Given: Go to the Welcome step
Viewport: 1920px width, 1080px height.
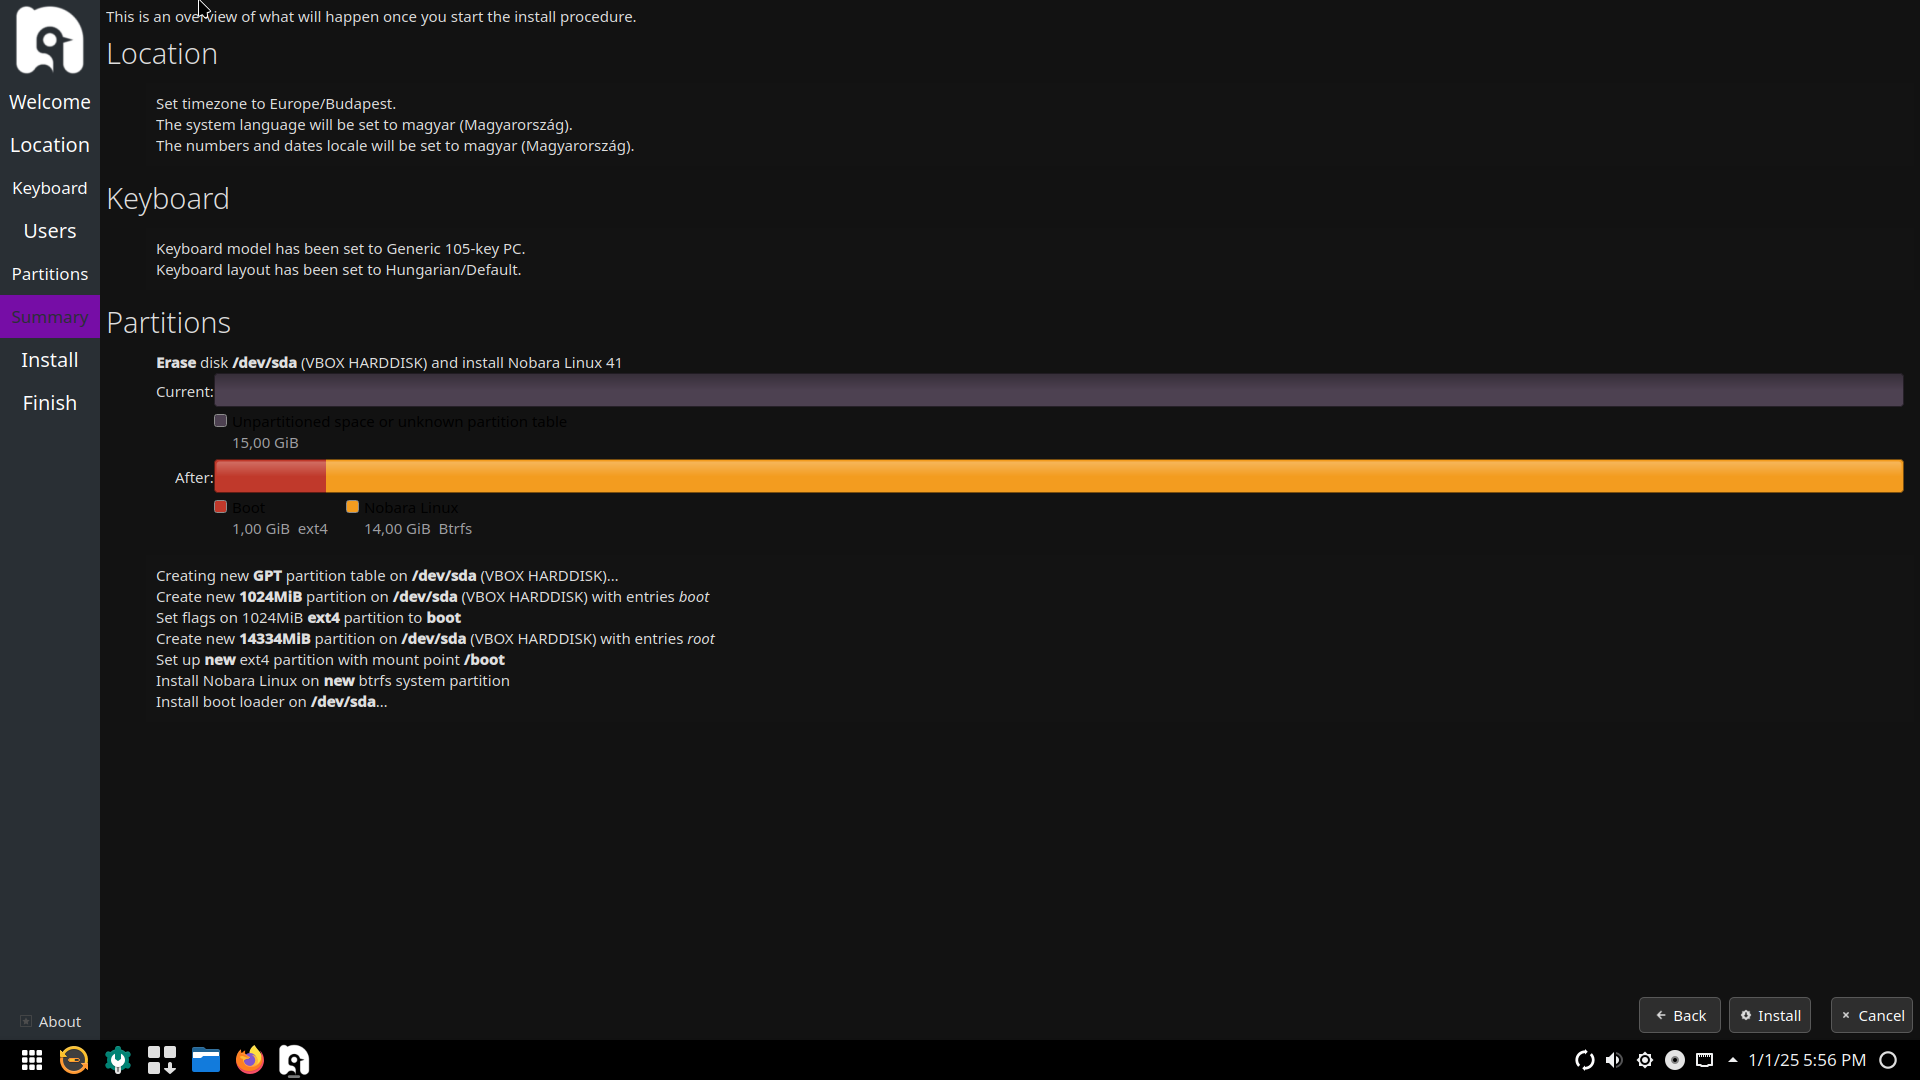Looking at the screenshot, I should (50, 102).
